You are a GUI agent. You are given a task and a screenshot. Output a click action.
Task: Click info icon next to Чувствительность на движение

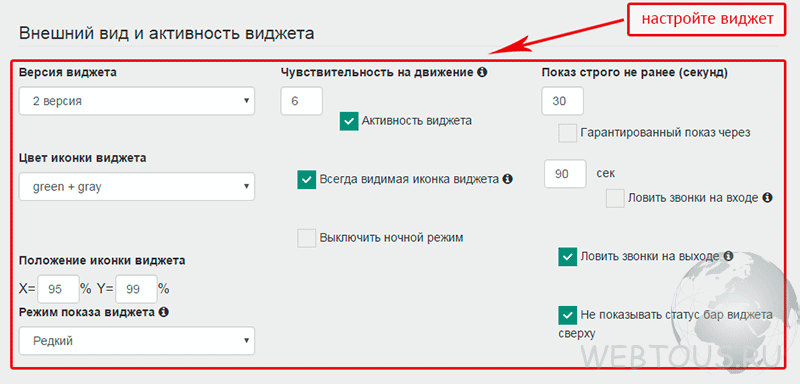482,72
